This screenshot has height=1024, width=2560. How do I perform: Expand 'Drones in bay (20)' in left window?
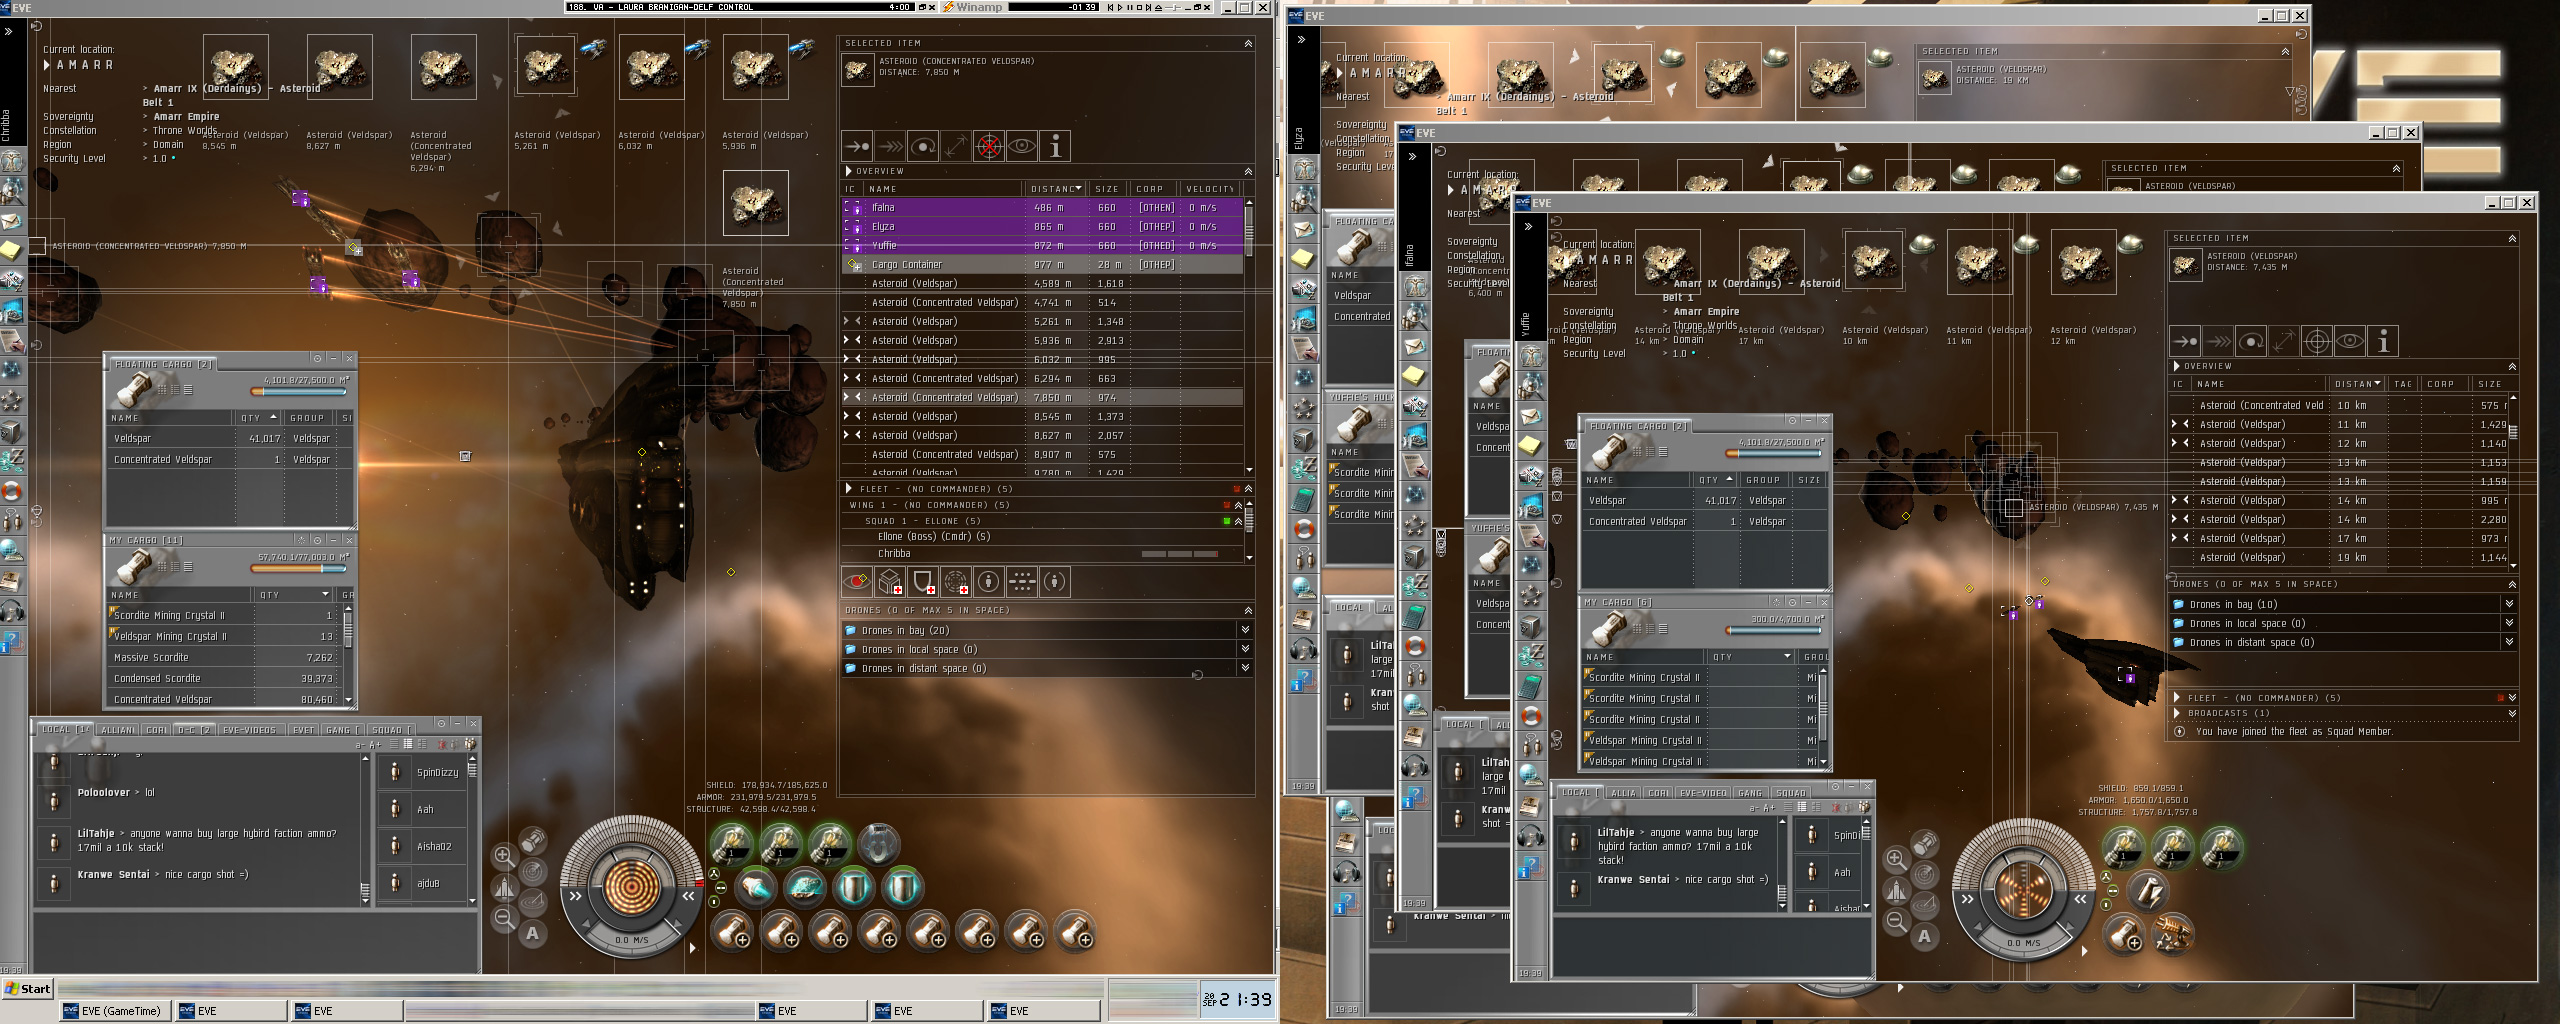coord(1245,630)
